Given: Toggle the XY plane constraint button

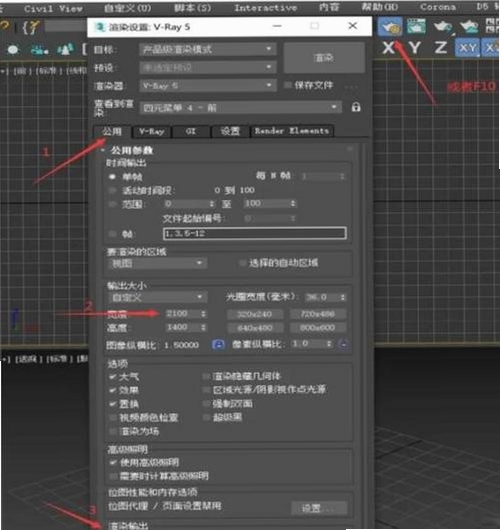Looking at the screenshot, I should coord(467,48).
